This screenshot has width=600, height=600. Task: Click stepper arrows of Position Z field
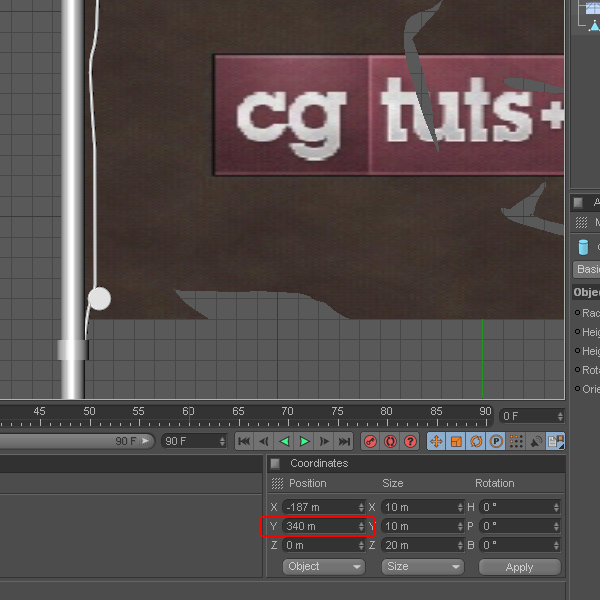tap(361, 545)
